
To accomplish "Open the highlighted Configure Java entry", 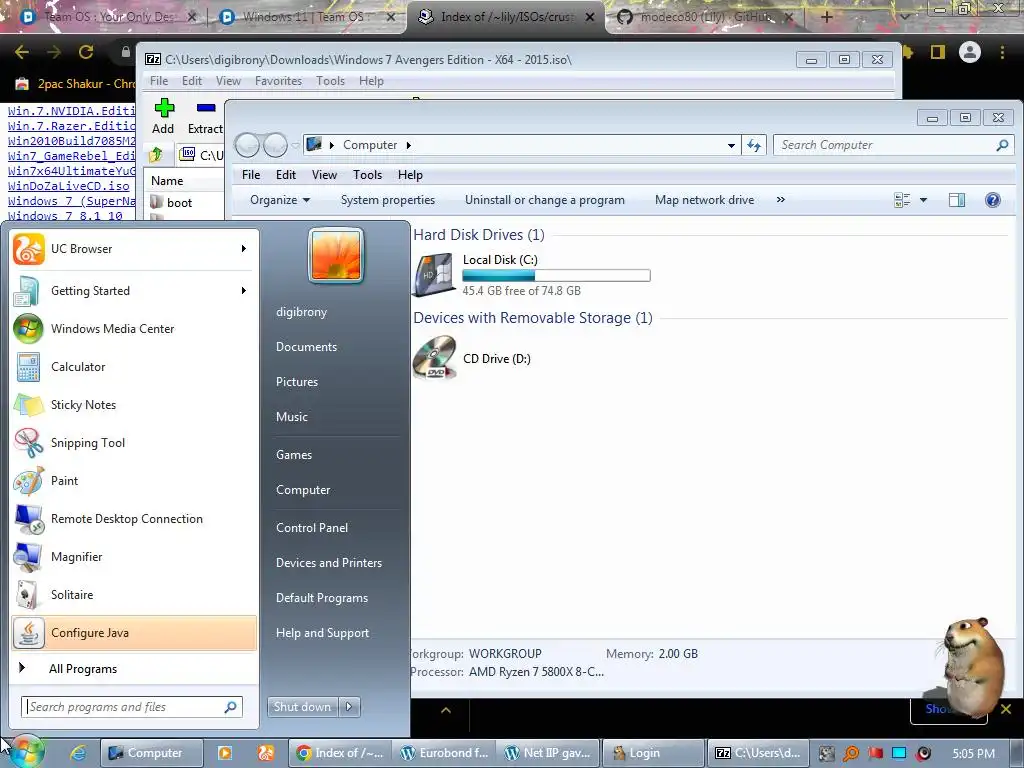I will tap(134, 633).
